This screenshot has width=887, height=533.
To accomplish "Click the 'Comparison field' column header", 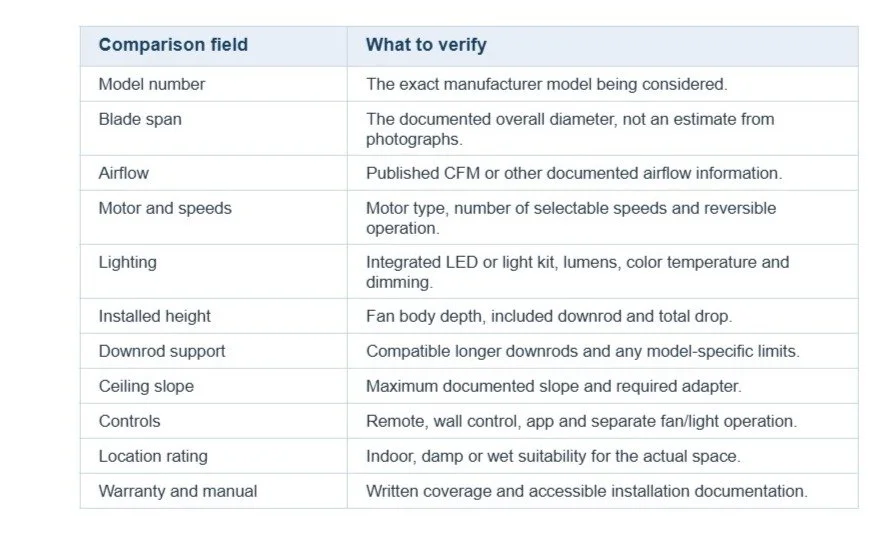I will point(213,46).
